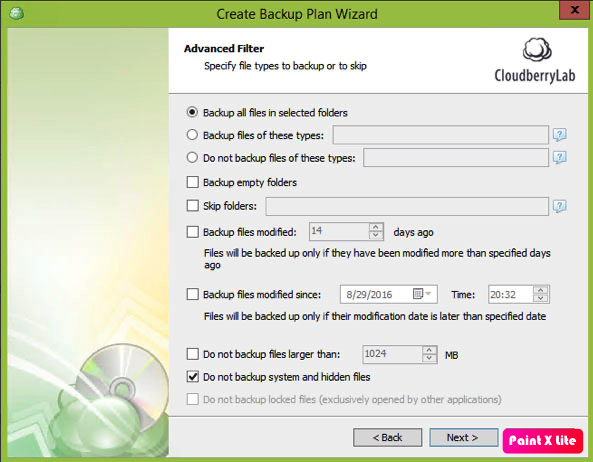The width and height of the screenshot is (593, 462).
Task: Increase Time value with up arrow
Action: [541, 290]
